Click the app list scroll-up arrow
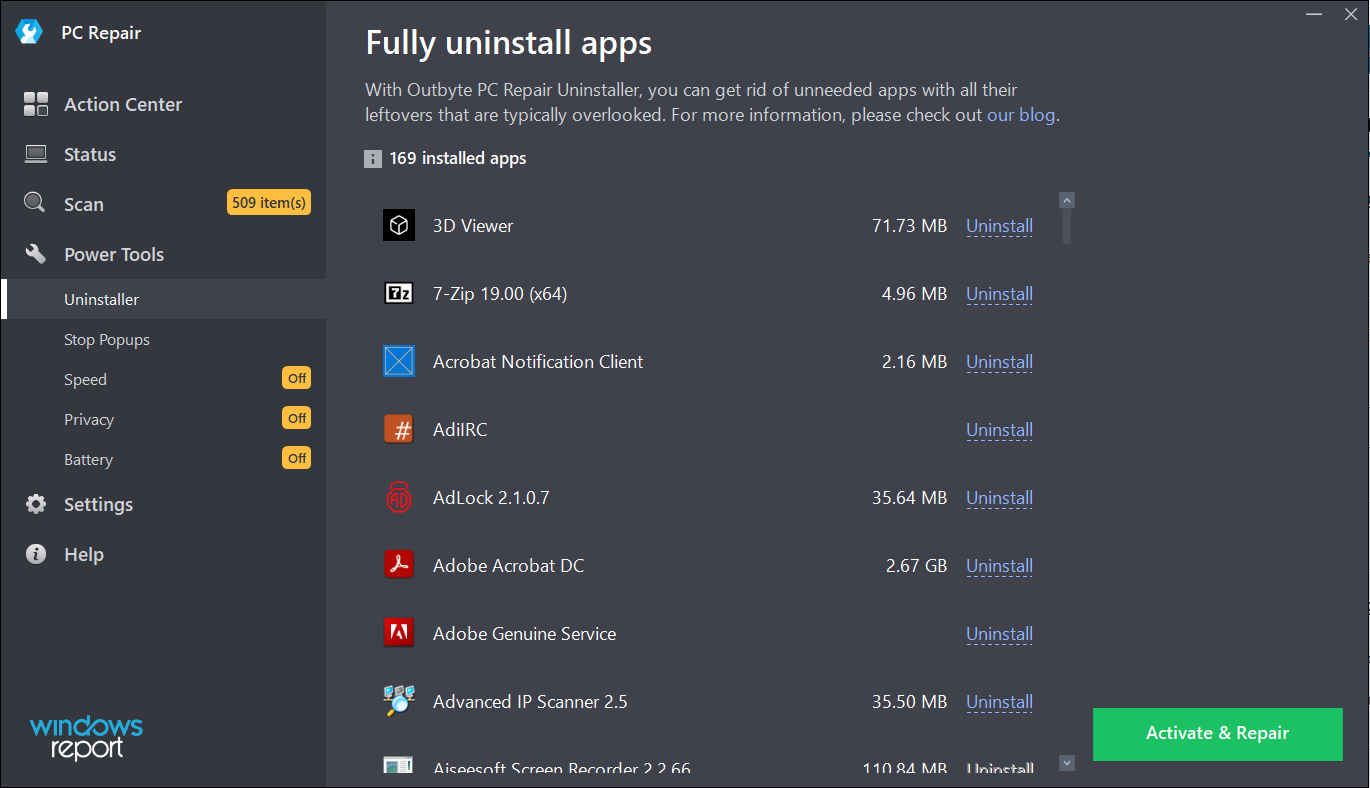Viewport: 1370px width, 788px height. (1067, 200)
